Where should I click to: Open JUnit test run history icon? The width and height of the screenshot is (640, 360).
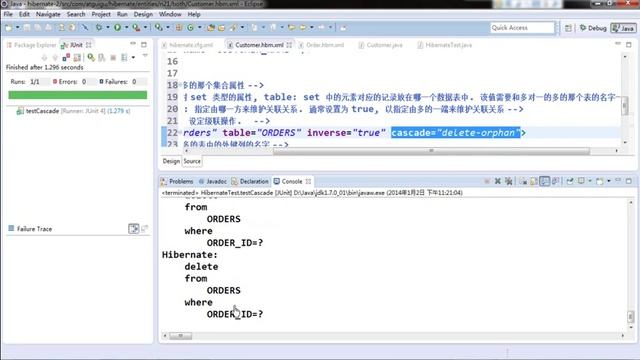pyautogui.click(x=124, y=58)
